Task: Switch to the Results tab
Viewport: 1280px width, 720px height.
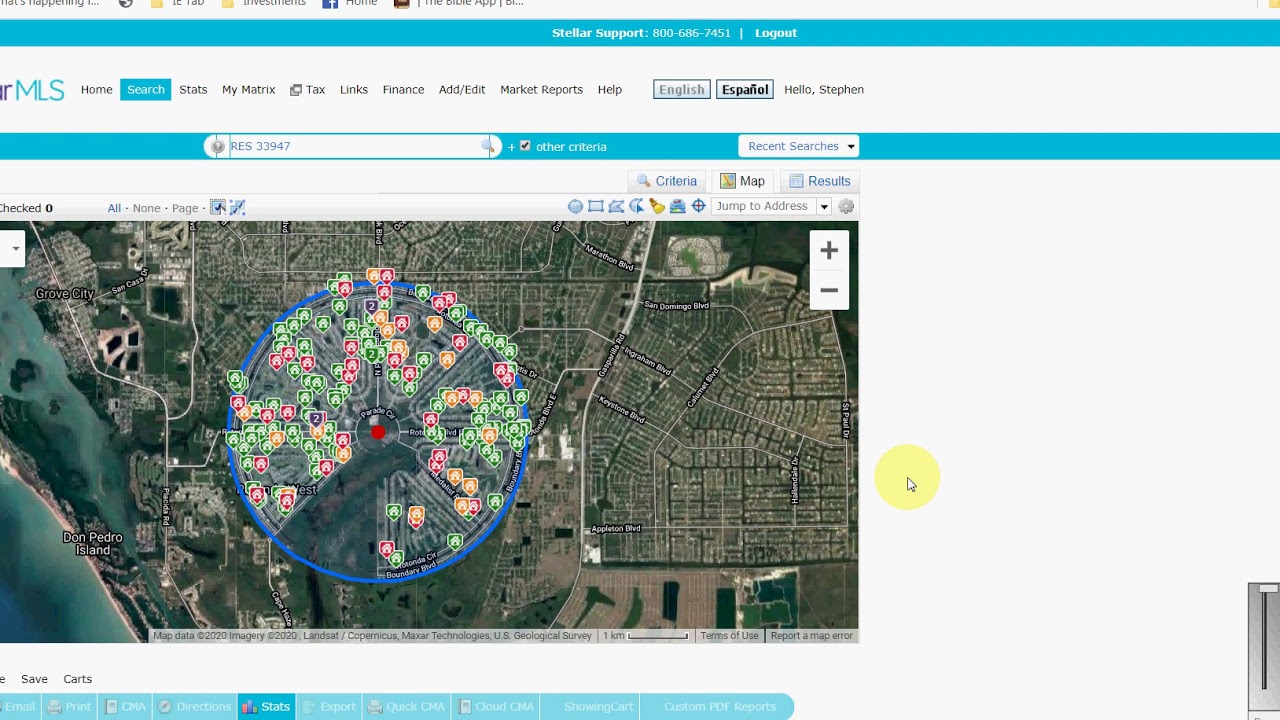Action: 819,181
